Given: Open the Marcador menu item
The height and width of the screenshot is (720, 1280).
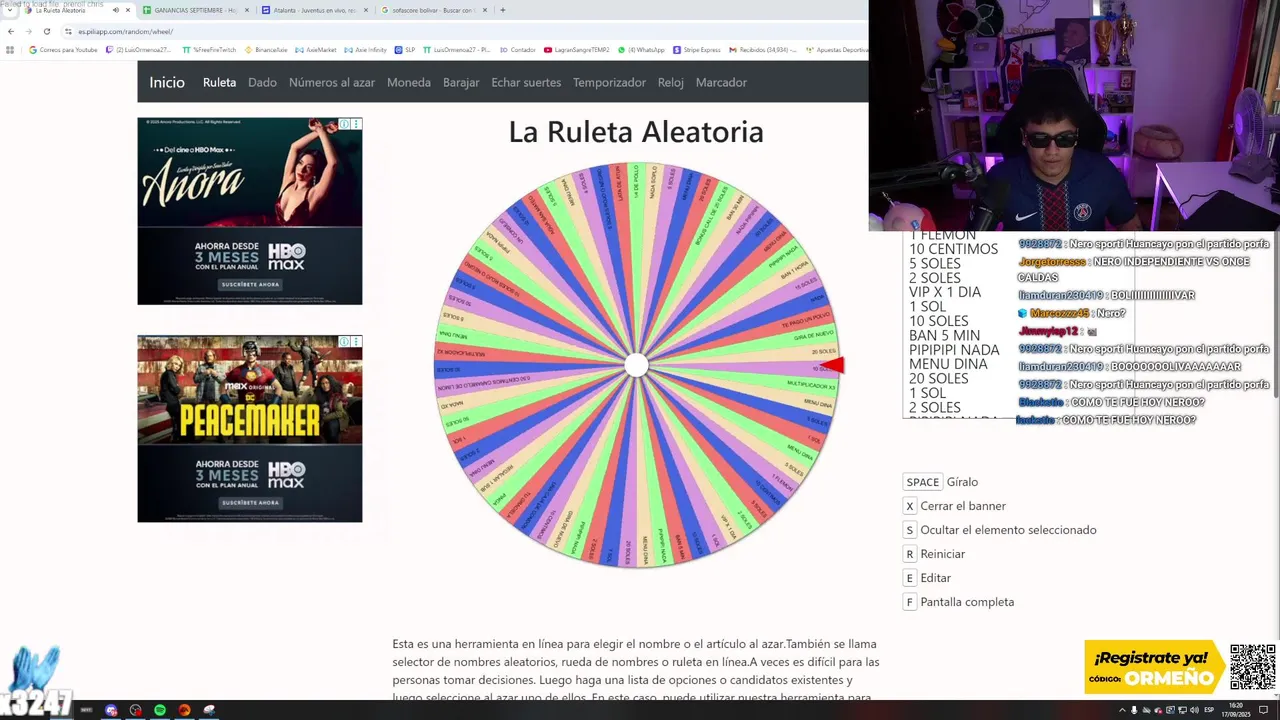Looking at the screenshot, I should [721, 82].
